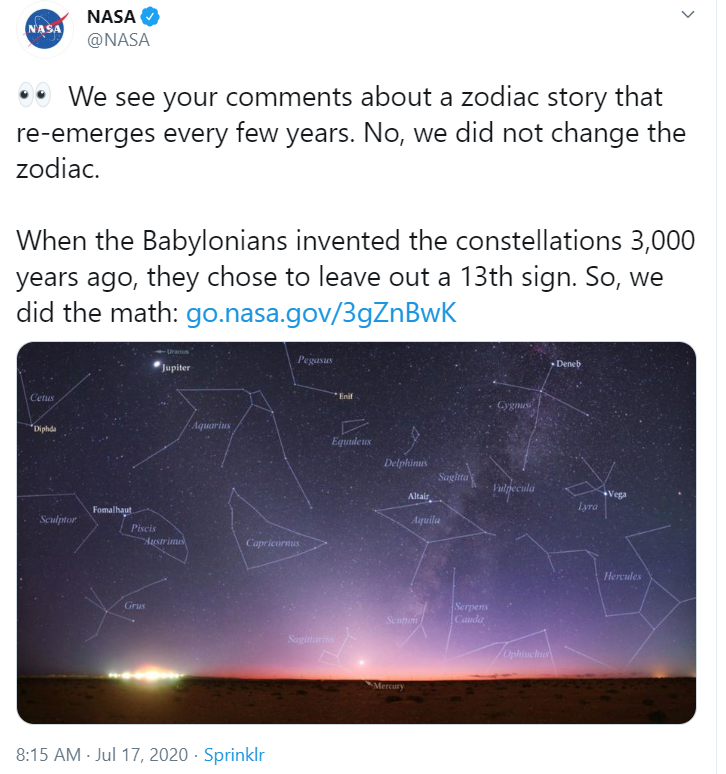726x774 pixels.
Task: Click the Cetus constellation label
Action: pyautogui.click(x=42, y=398)
